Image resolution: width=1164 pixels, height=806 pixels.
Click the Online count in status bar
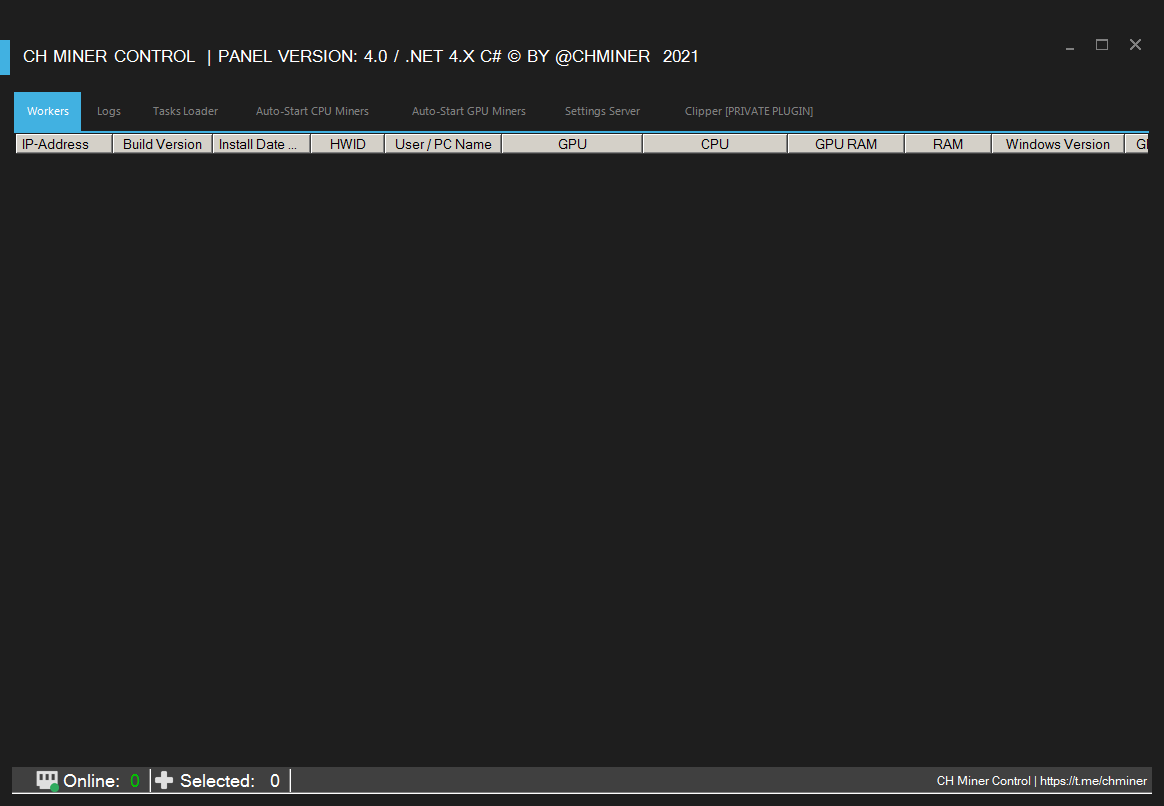coord(134,780)
